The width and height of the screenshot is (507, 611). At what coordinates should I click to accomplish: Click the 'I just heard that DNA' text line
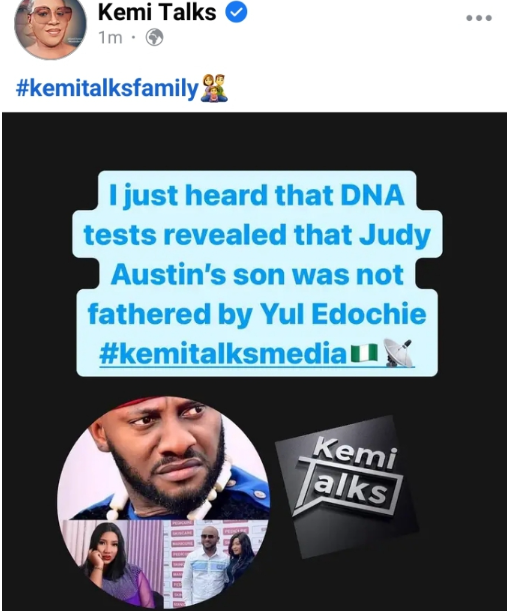[x=256, y=194]
